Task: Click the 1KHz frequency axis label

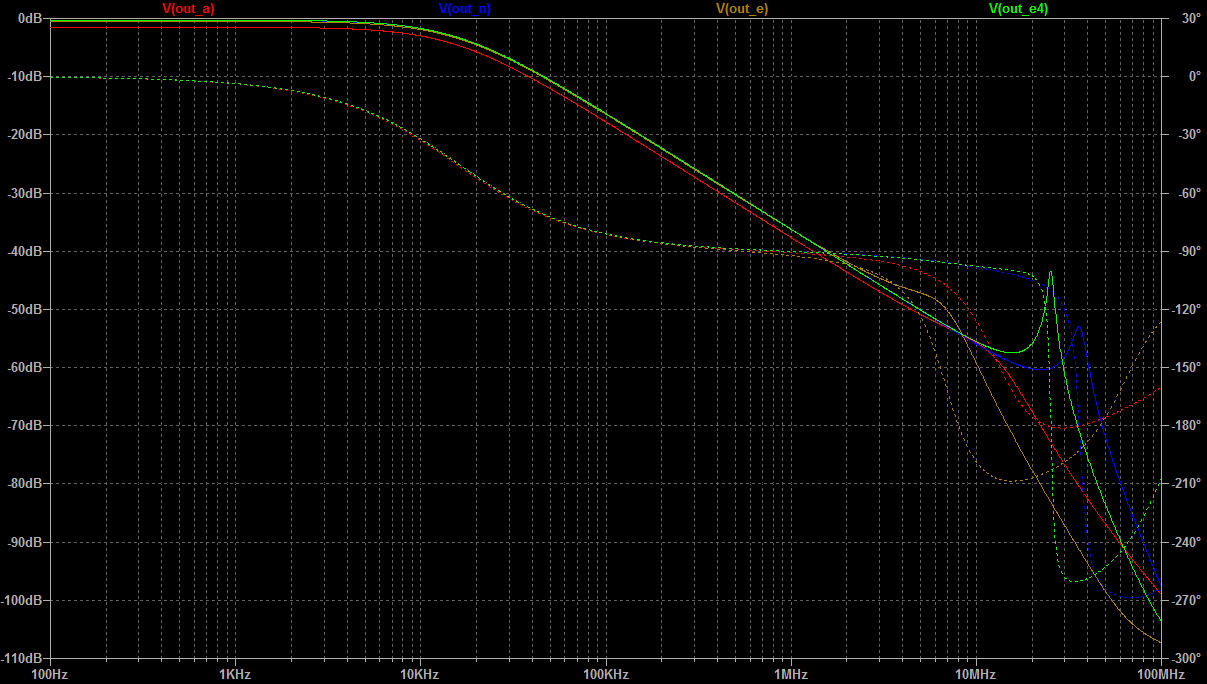Action: (x=234, y=675)
